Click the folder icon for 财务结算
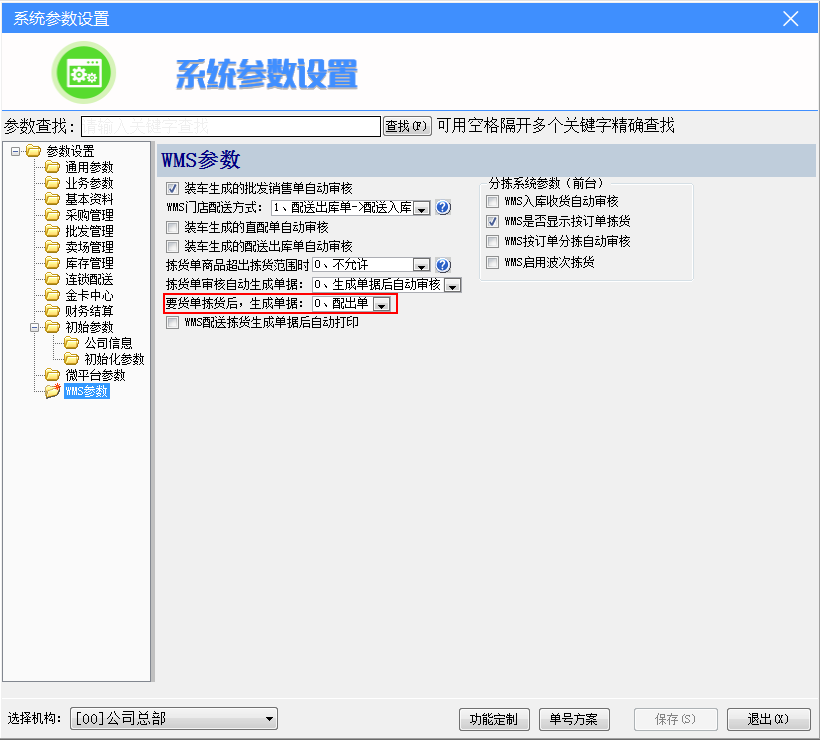This screenshot has height=740, width=820. 53,311
